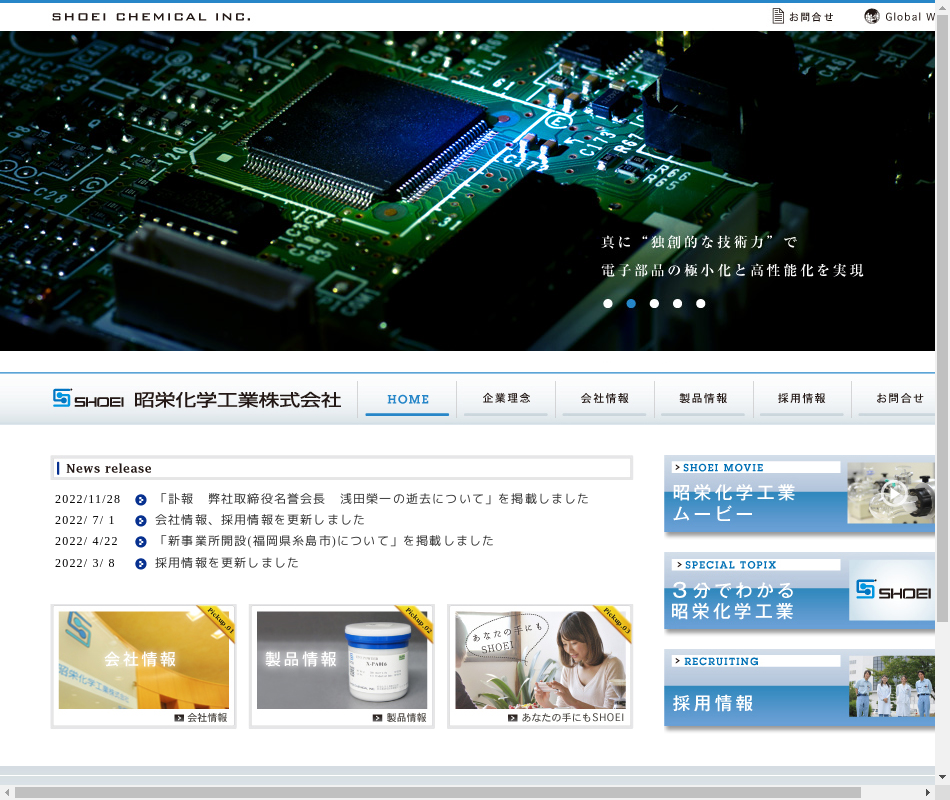Open the RECRUITING 採用情報 side banner

click(x=798, y=688)
